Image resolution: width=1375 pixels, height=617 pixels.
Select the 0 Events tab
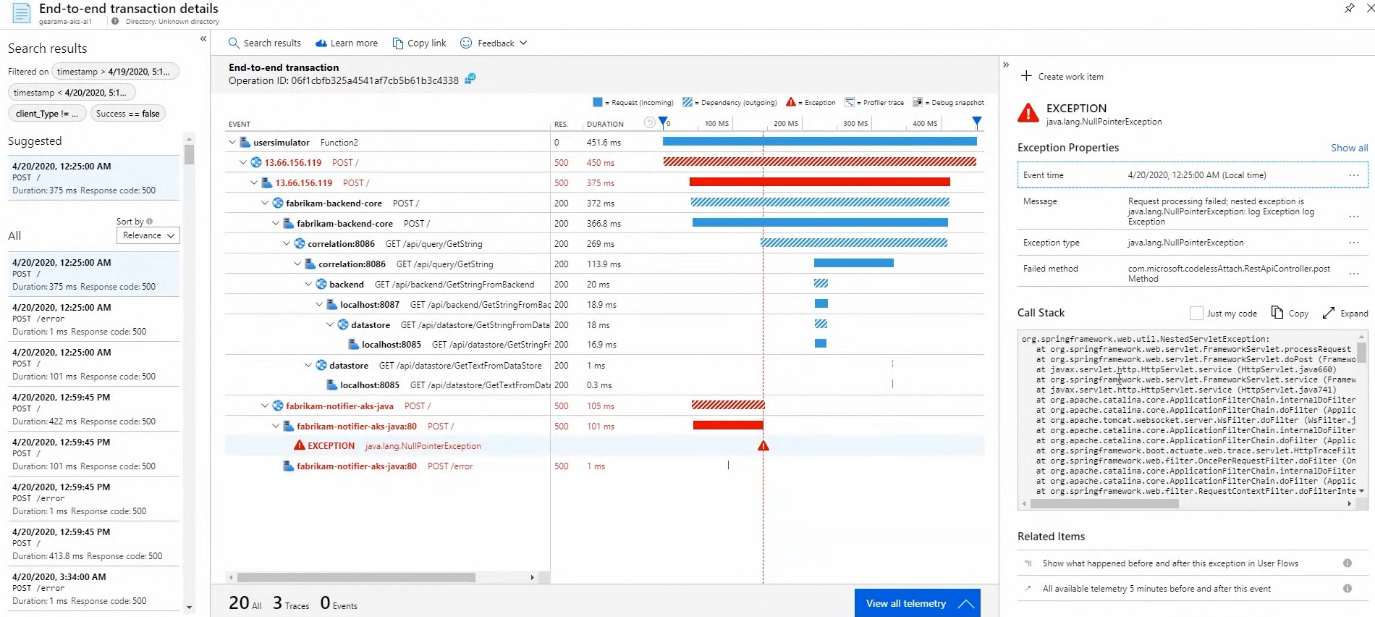(338, 603)
